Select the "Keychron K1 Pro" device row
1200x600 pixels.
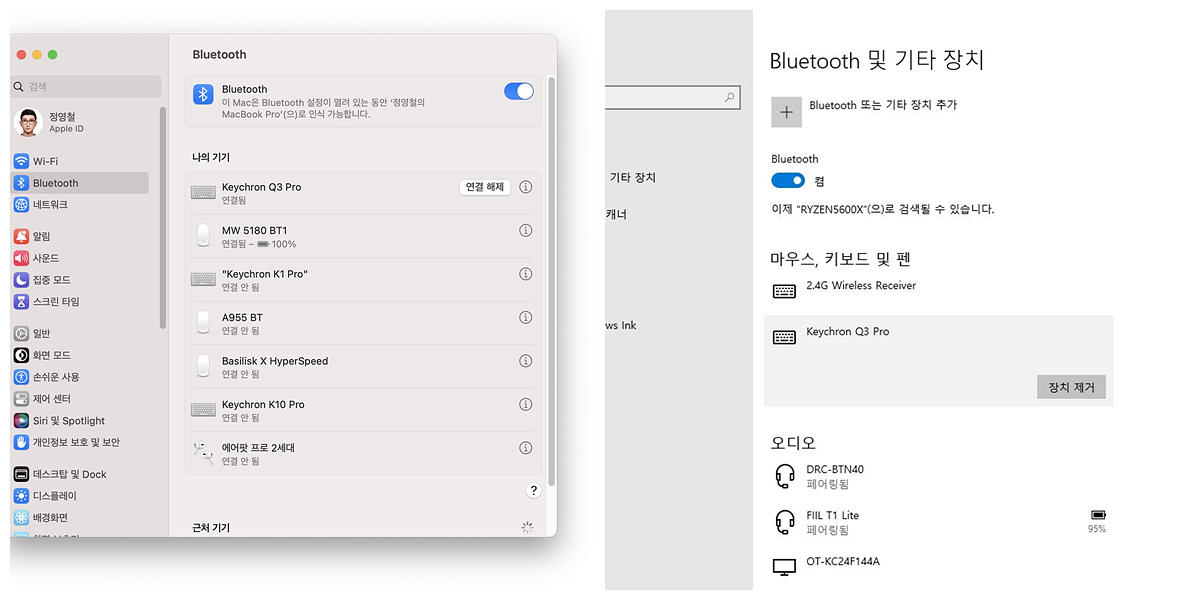(363, 280)
